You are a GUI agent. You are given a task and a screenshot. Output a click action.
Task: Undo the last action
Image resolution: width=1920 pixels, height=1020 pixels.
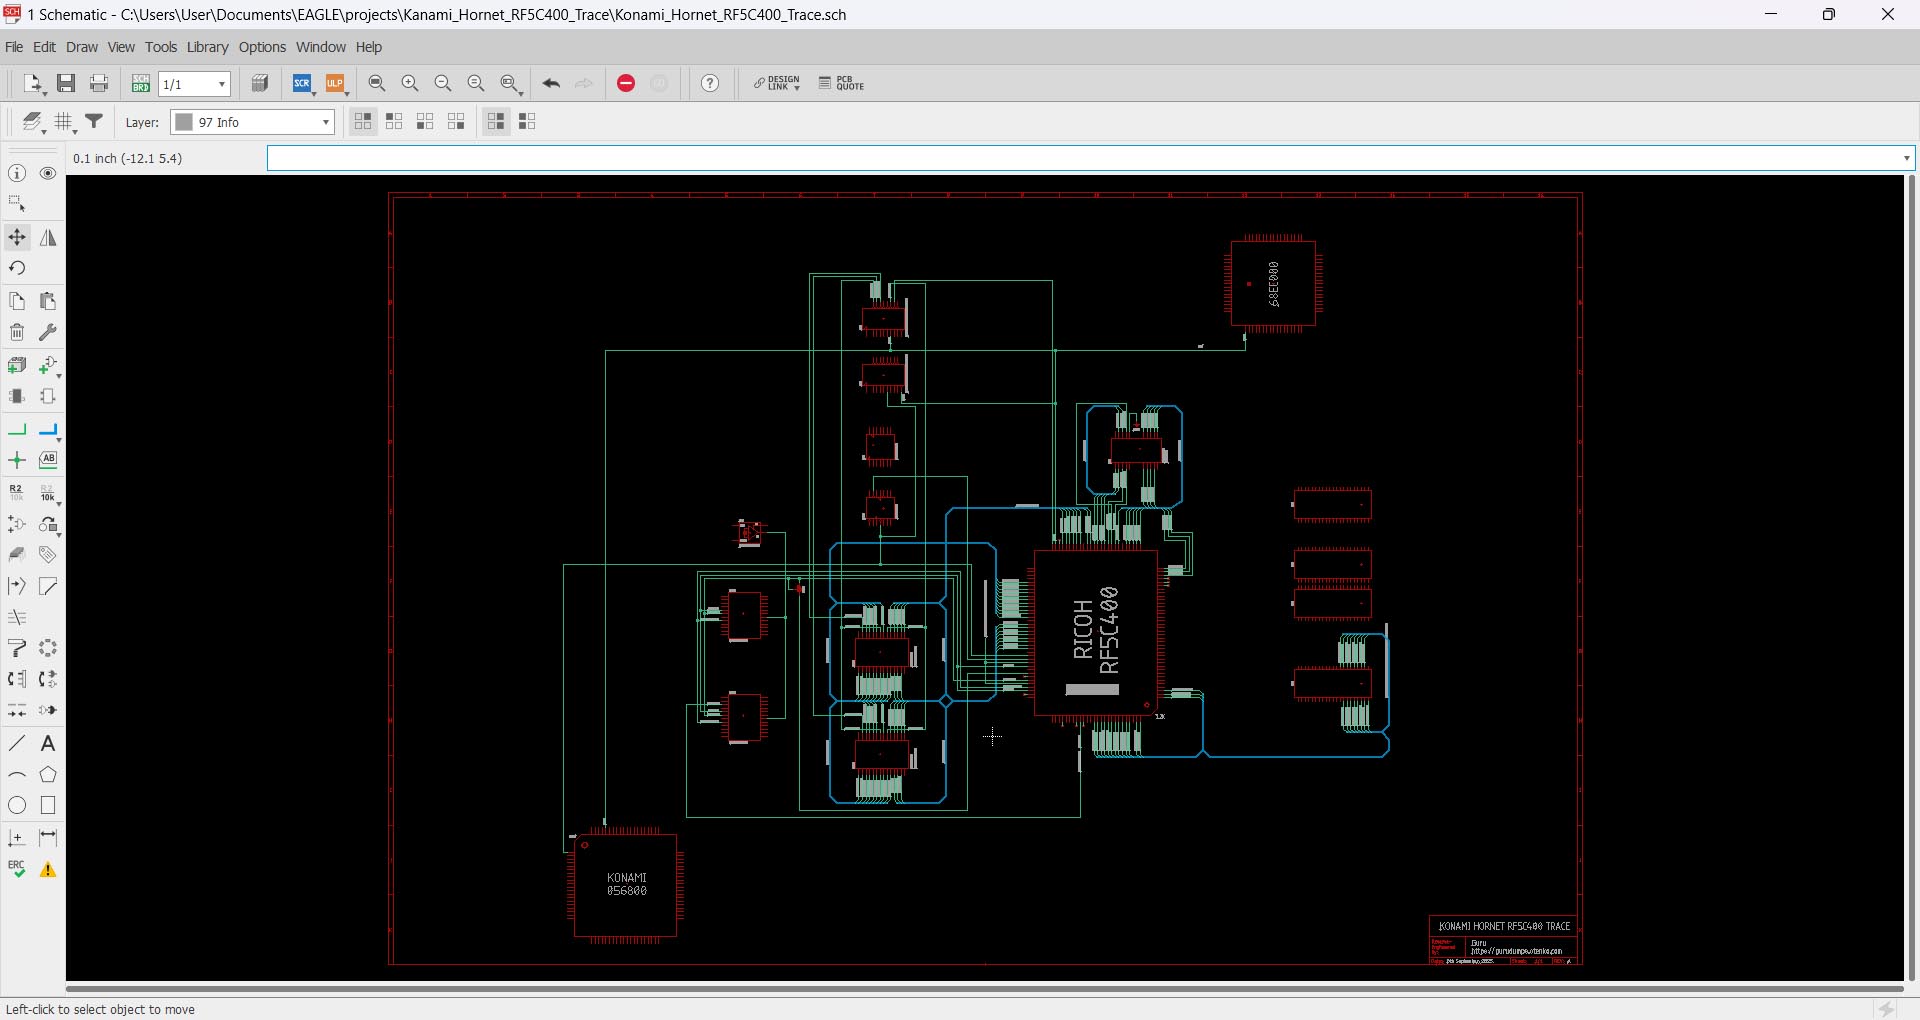(551, 84)
